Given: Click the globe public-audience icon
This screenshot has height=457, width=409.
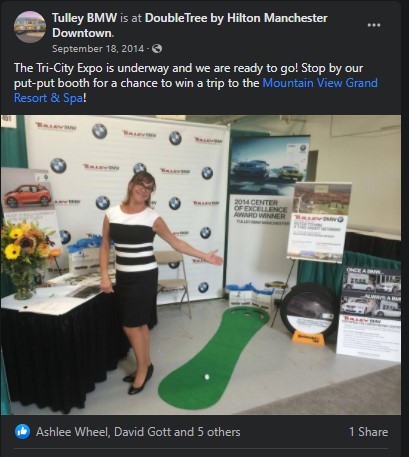Looking at the screenshot, I should 157,49.
